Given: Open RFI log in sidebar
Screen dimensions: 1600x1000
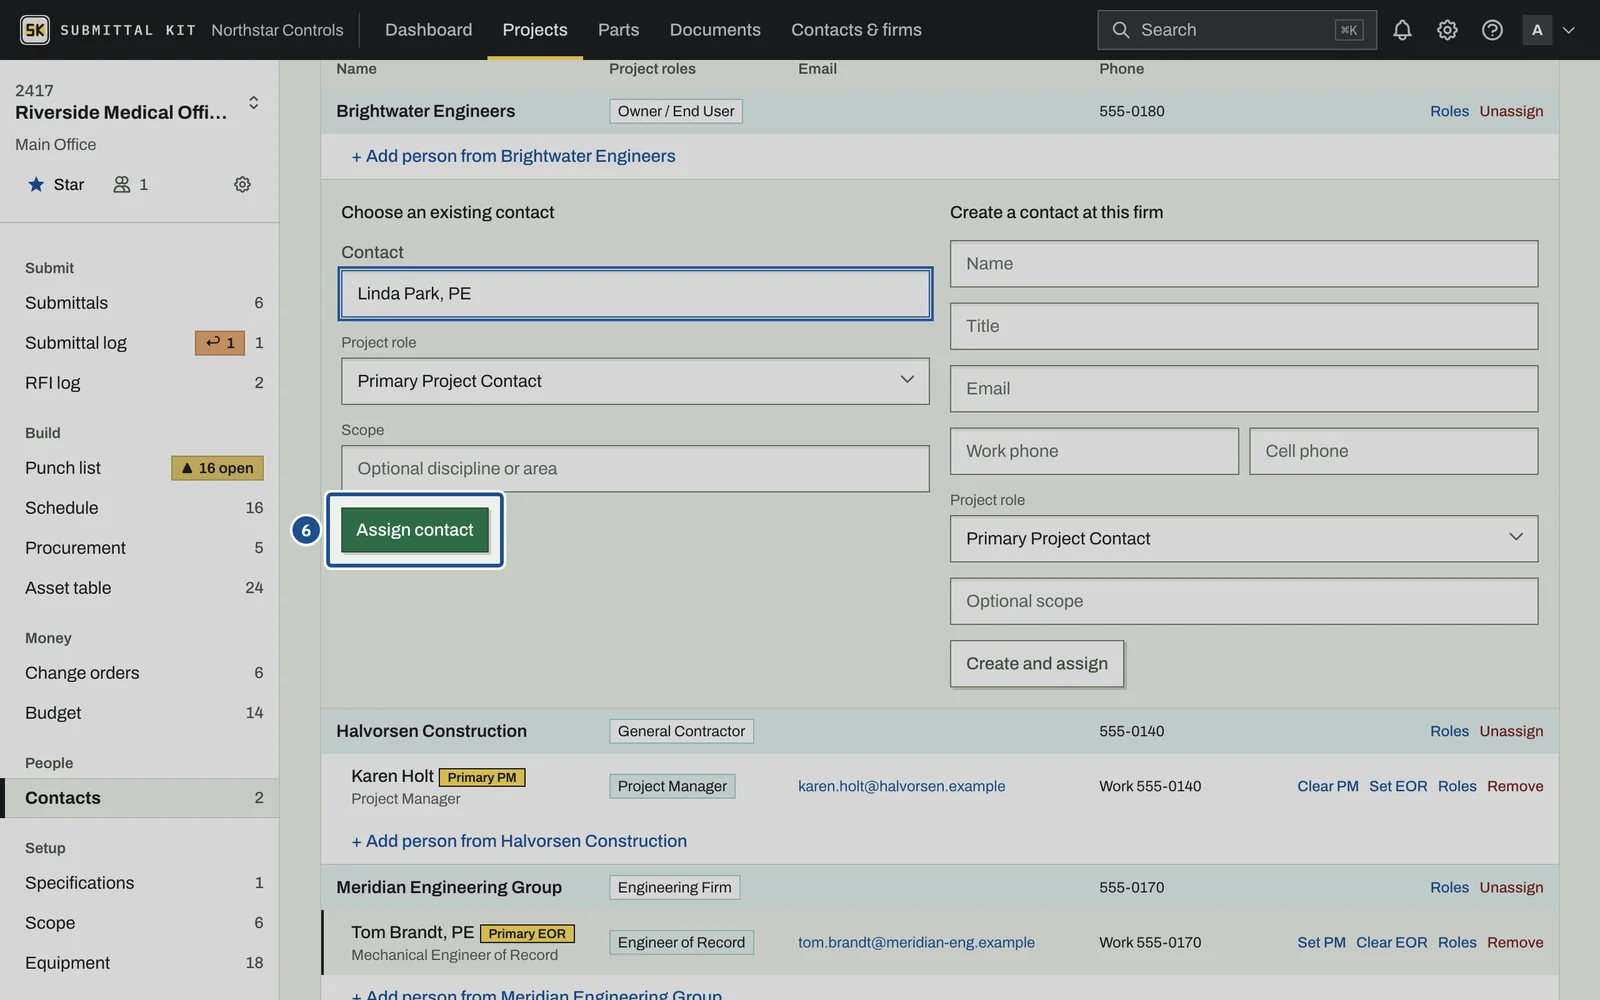Looking at the screenshot, I should click(140, 383).
